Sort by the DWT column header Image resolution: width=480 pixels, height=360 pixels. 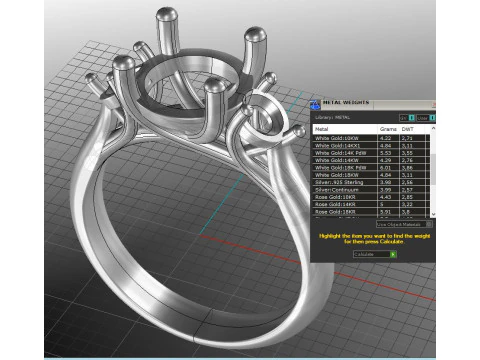(x=413, y=129)
